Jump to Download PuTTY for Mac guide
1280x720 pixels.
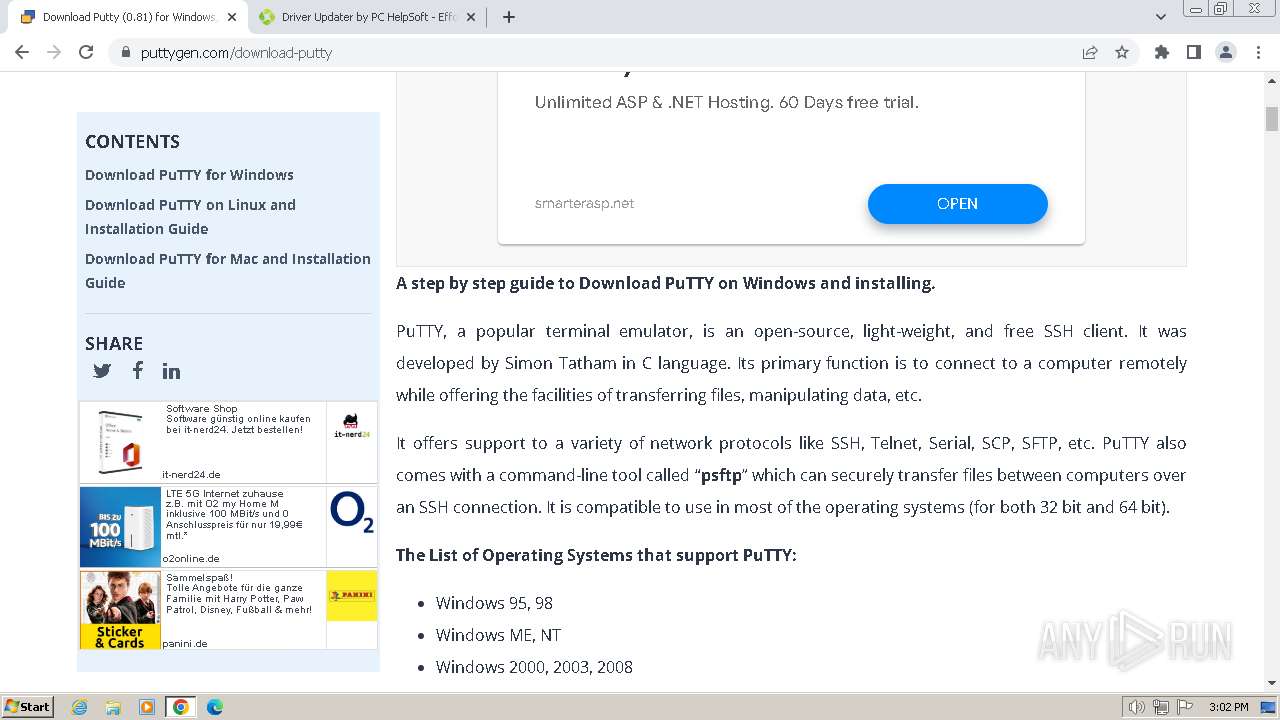tap(228, 271)
